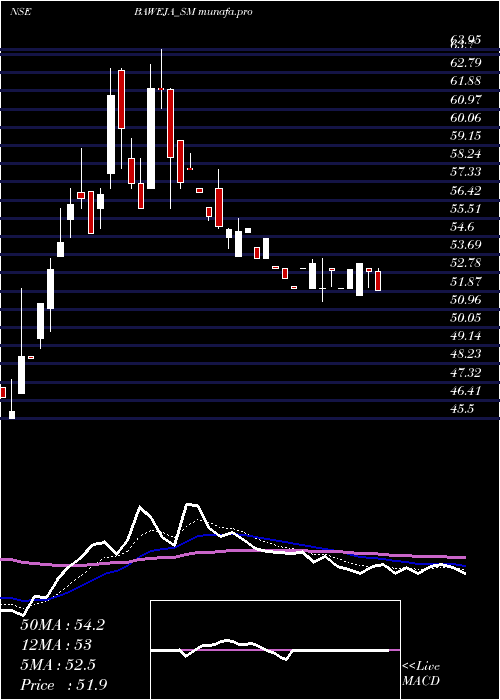Select the 53.69 price axis label
This screenshot has width=500, height=700.
(x=466, y=245)
